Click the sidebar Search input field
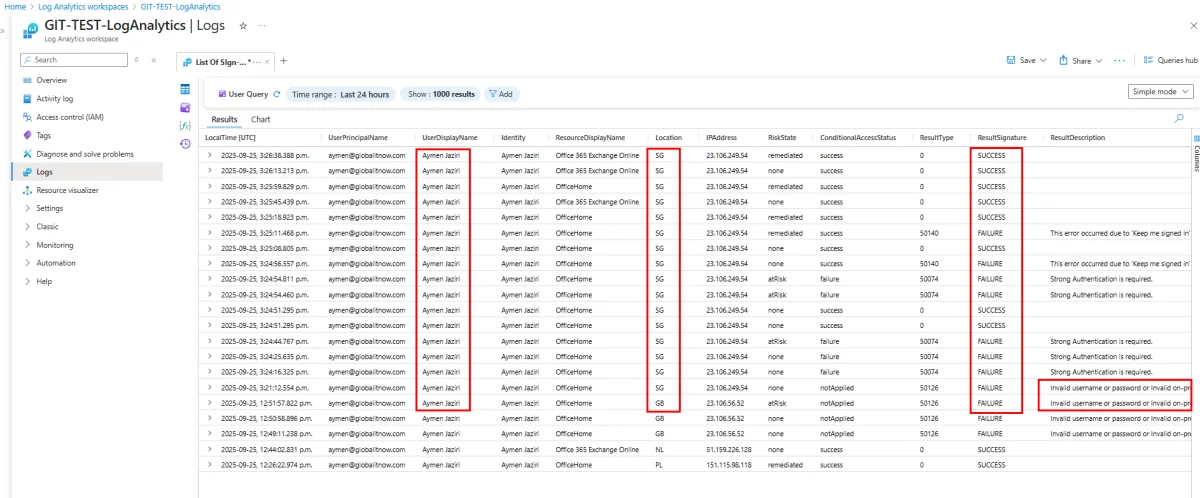The image size is (1200, 498). click(x=77, y=60)
